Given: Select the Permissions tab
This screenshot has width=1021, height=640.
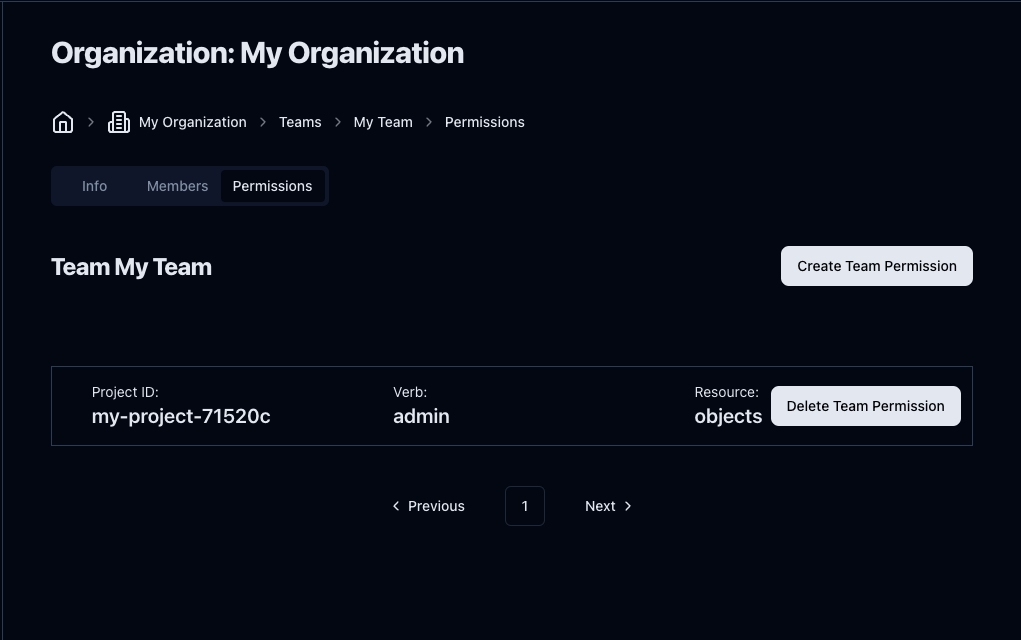Looking at the screenshot, I should click(272, 186).
